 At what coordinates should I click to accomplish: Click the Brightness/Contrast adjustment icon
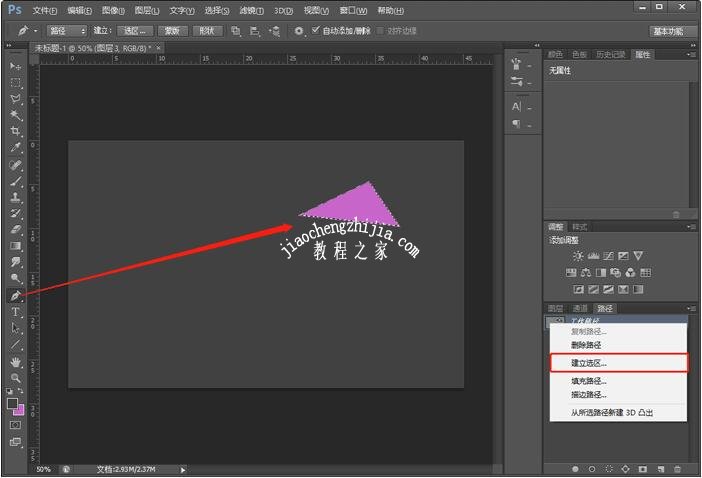pos(578,256)
